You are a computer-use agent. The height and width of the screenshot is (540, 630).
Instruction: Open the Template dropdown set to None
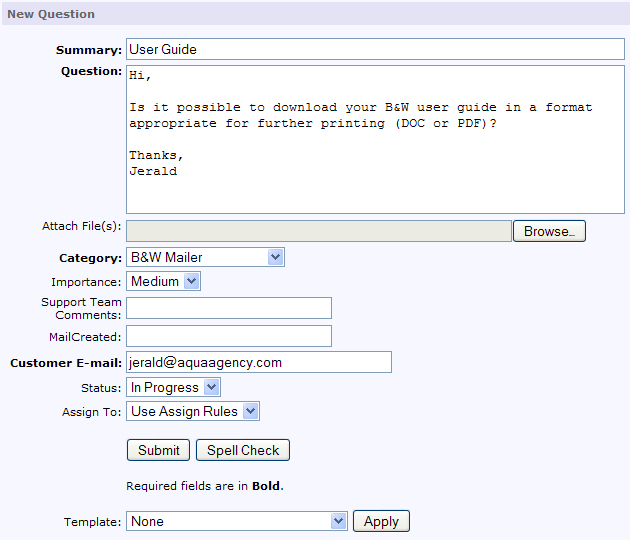pos(237,521)
